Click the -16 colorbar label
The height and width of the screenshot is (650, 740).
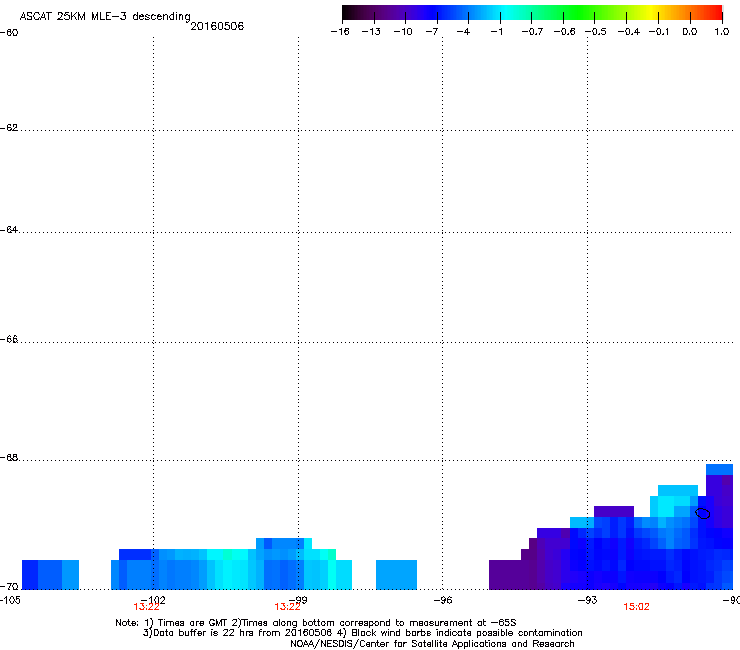340,32
